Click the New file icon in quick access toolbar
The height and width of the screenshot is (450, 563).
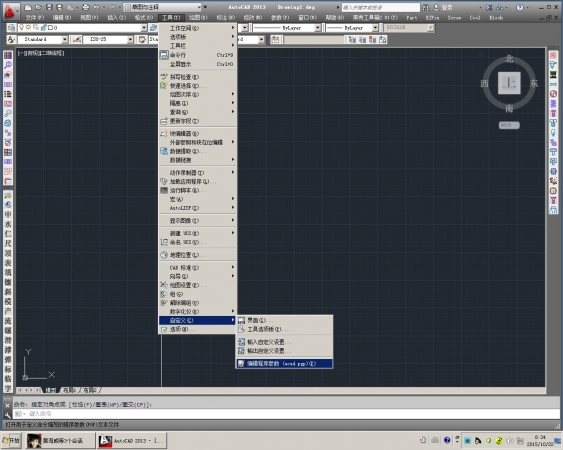(x=28, y=7)
